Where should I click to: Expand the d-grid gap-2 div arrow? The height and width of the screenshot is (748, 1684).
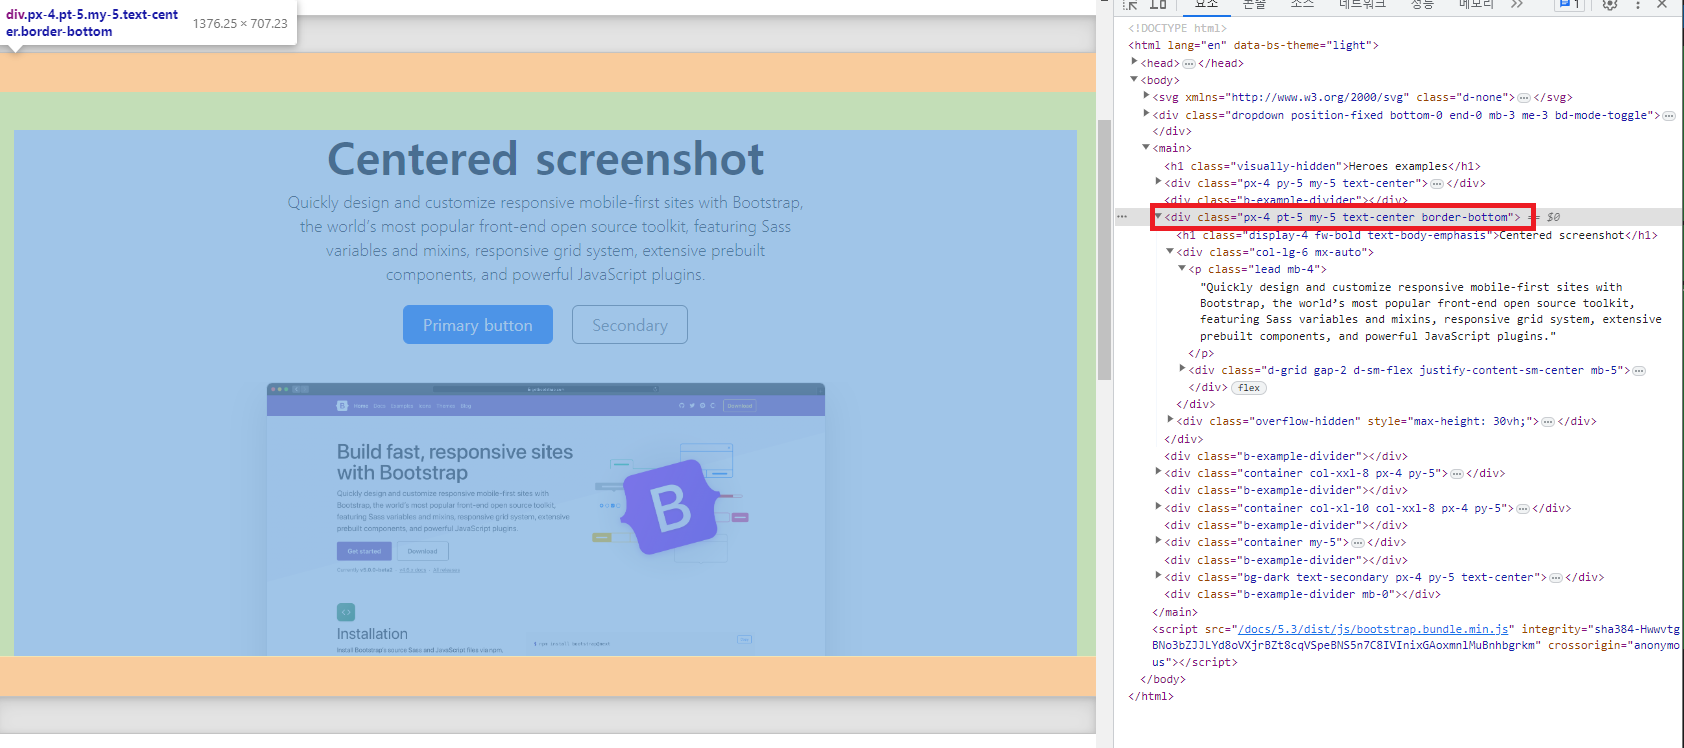pos(1183,369)
